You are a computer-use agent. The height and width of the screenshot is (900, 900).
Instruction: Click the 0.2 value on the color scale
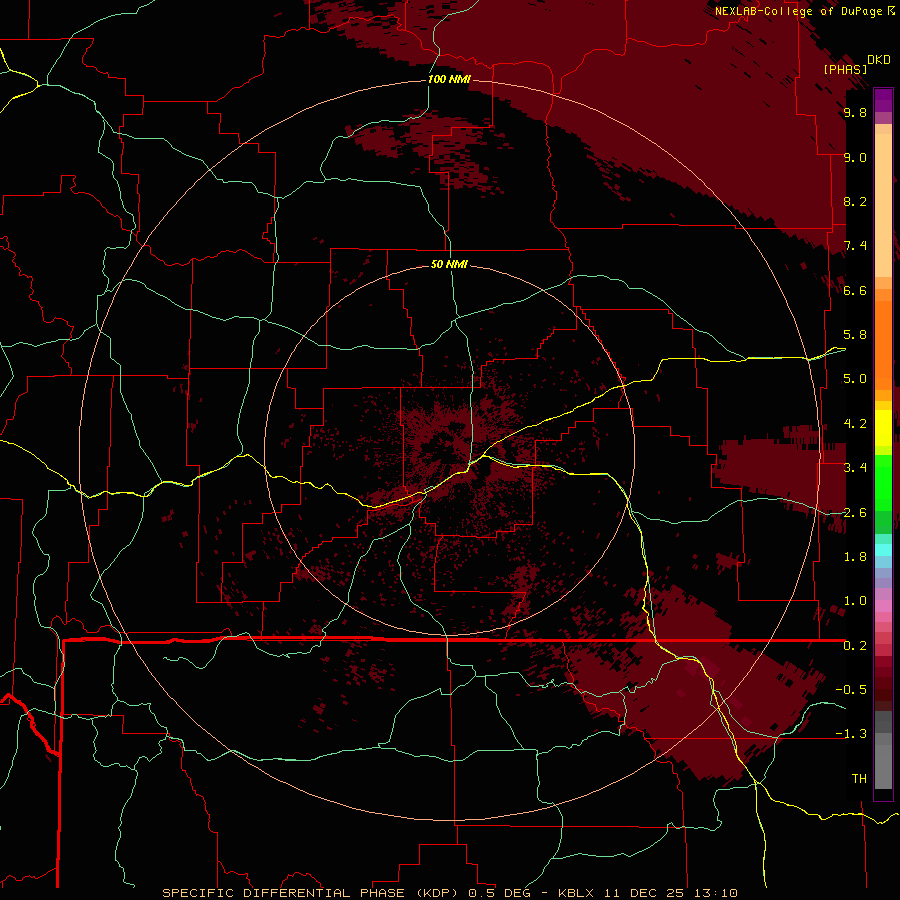(855, 646)
